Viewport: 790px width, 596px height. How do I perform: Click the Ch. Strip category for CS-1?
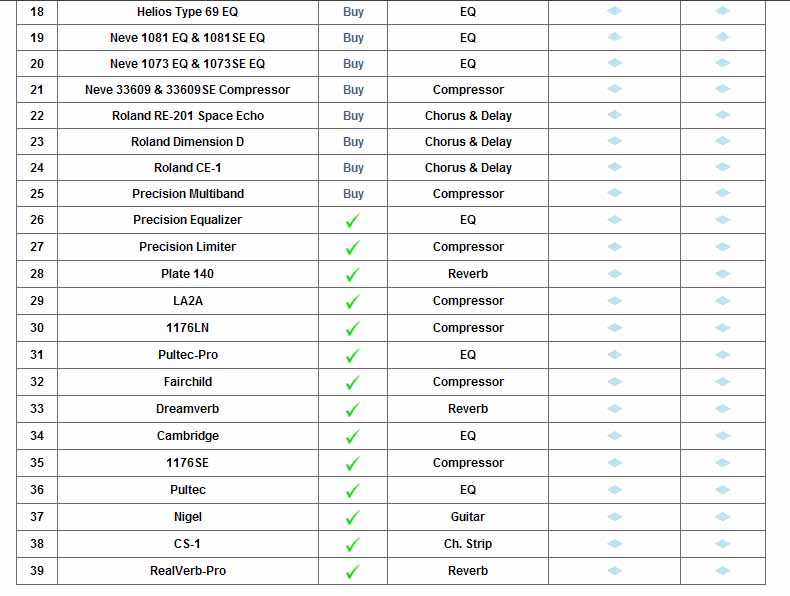coord(468,544)
